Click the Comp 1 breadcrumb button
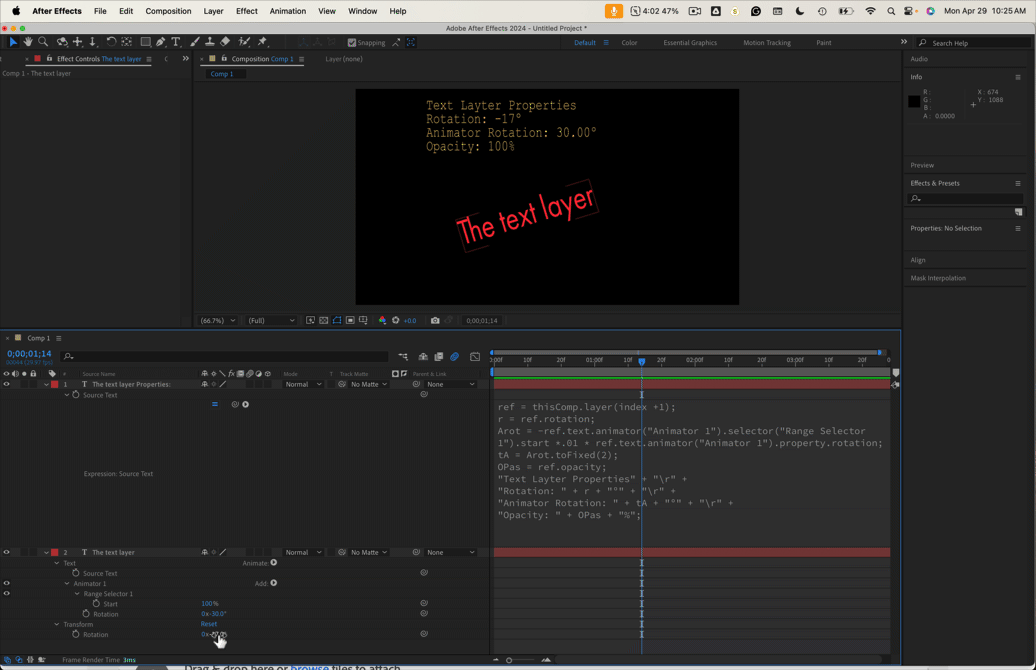Screen dimensions: 1036x670 click(221, 74)
